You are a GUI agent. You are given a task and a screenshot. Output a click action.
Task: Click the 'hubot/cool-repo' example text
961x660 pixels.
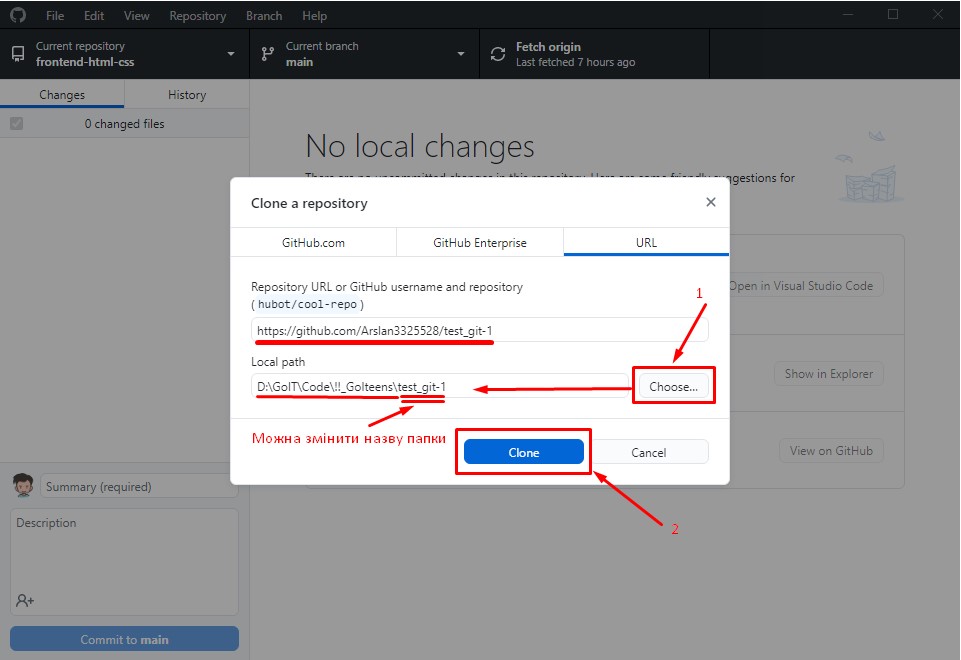tap(307, 305)
